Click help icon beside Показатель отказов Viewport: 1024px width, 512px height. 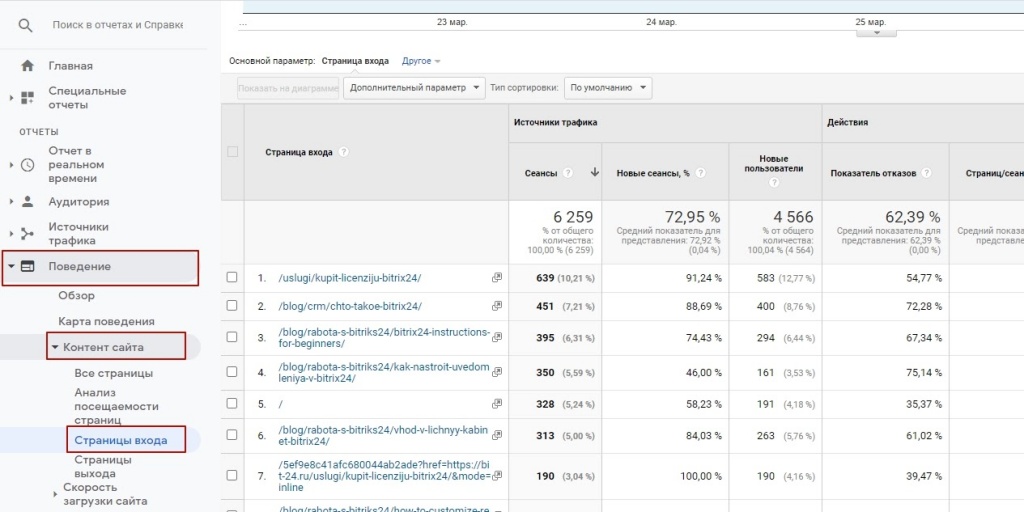coord(927,173)
